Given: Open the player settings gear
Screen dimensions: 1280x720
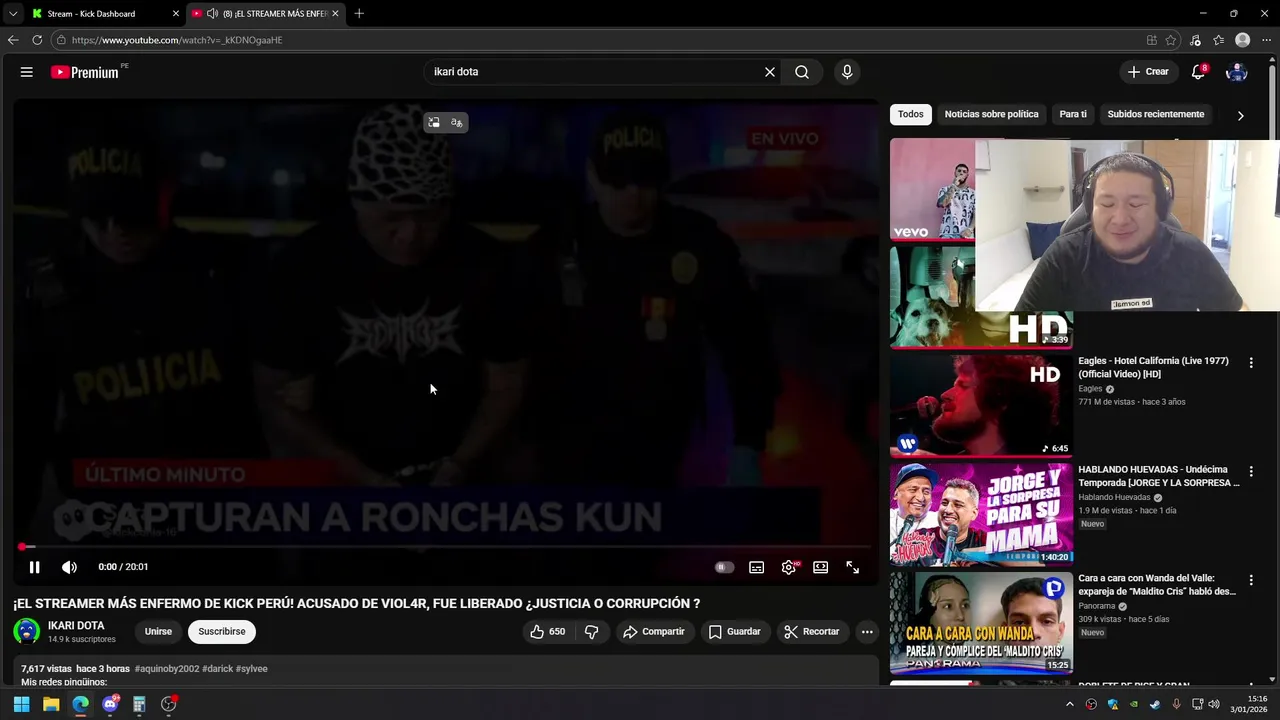Looking at the screenshot, I should coord(789,567).
